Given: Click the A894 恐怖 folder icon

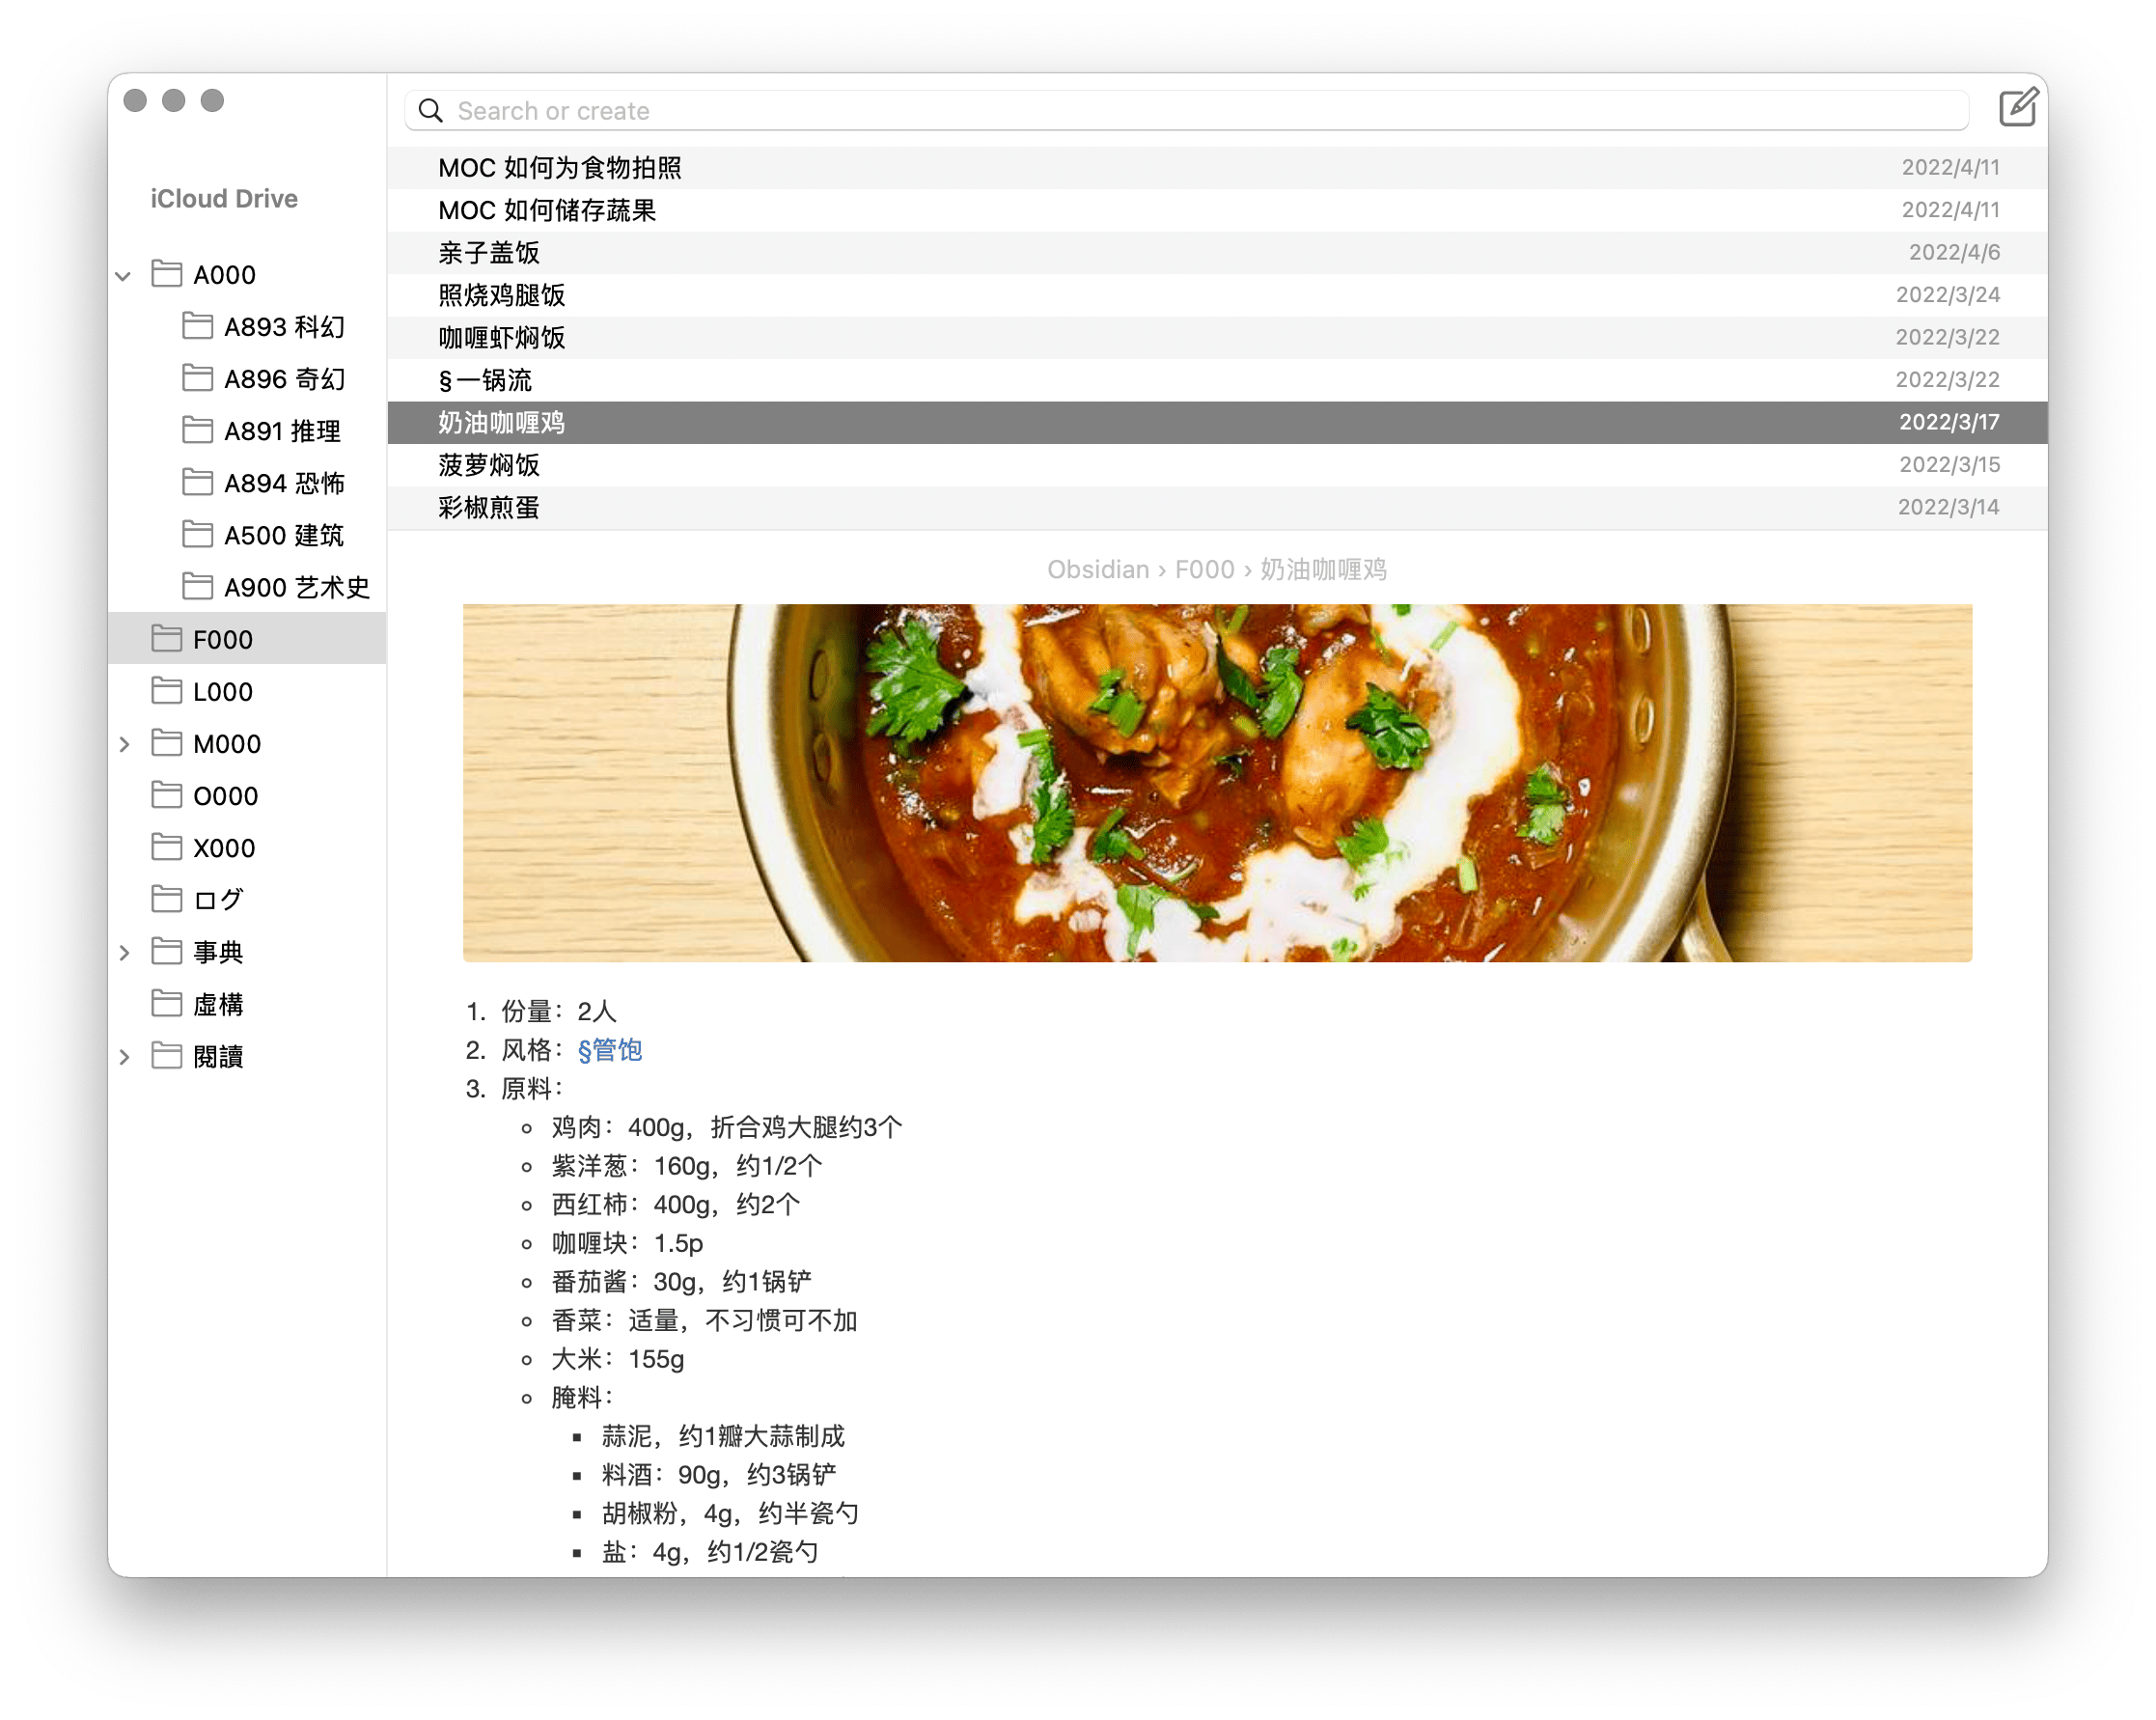Looking at the screenshot, I should pos(198,481).
